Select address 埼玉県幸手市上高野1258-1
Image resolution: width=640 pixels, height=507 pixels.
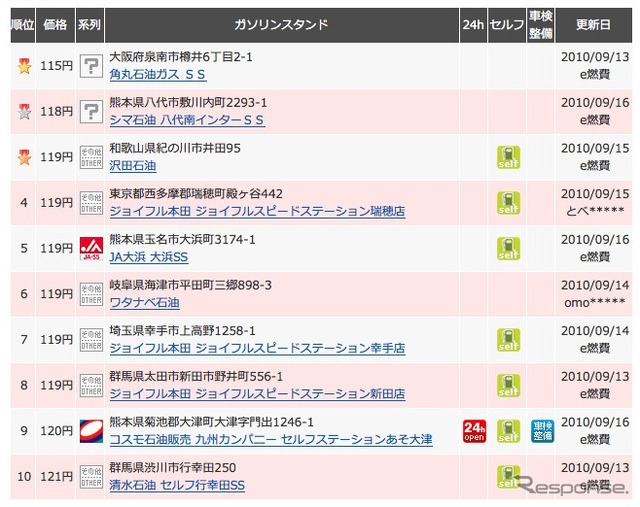point(182,331)
